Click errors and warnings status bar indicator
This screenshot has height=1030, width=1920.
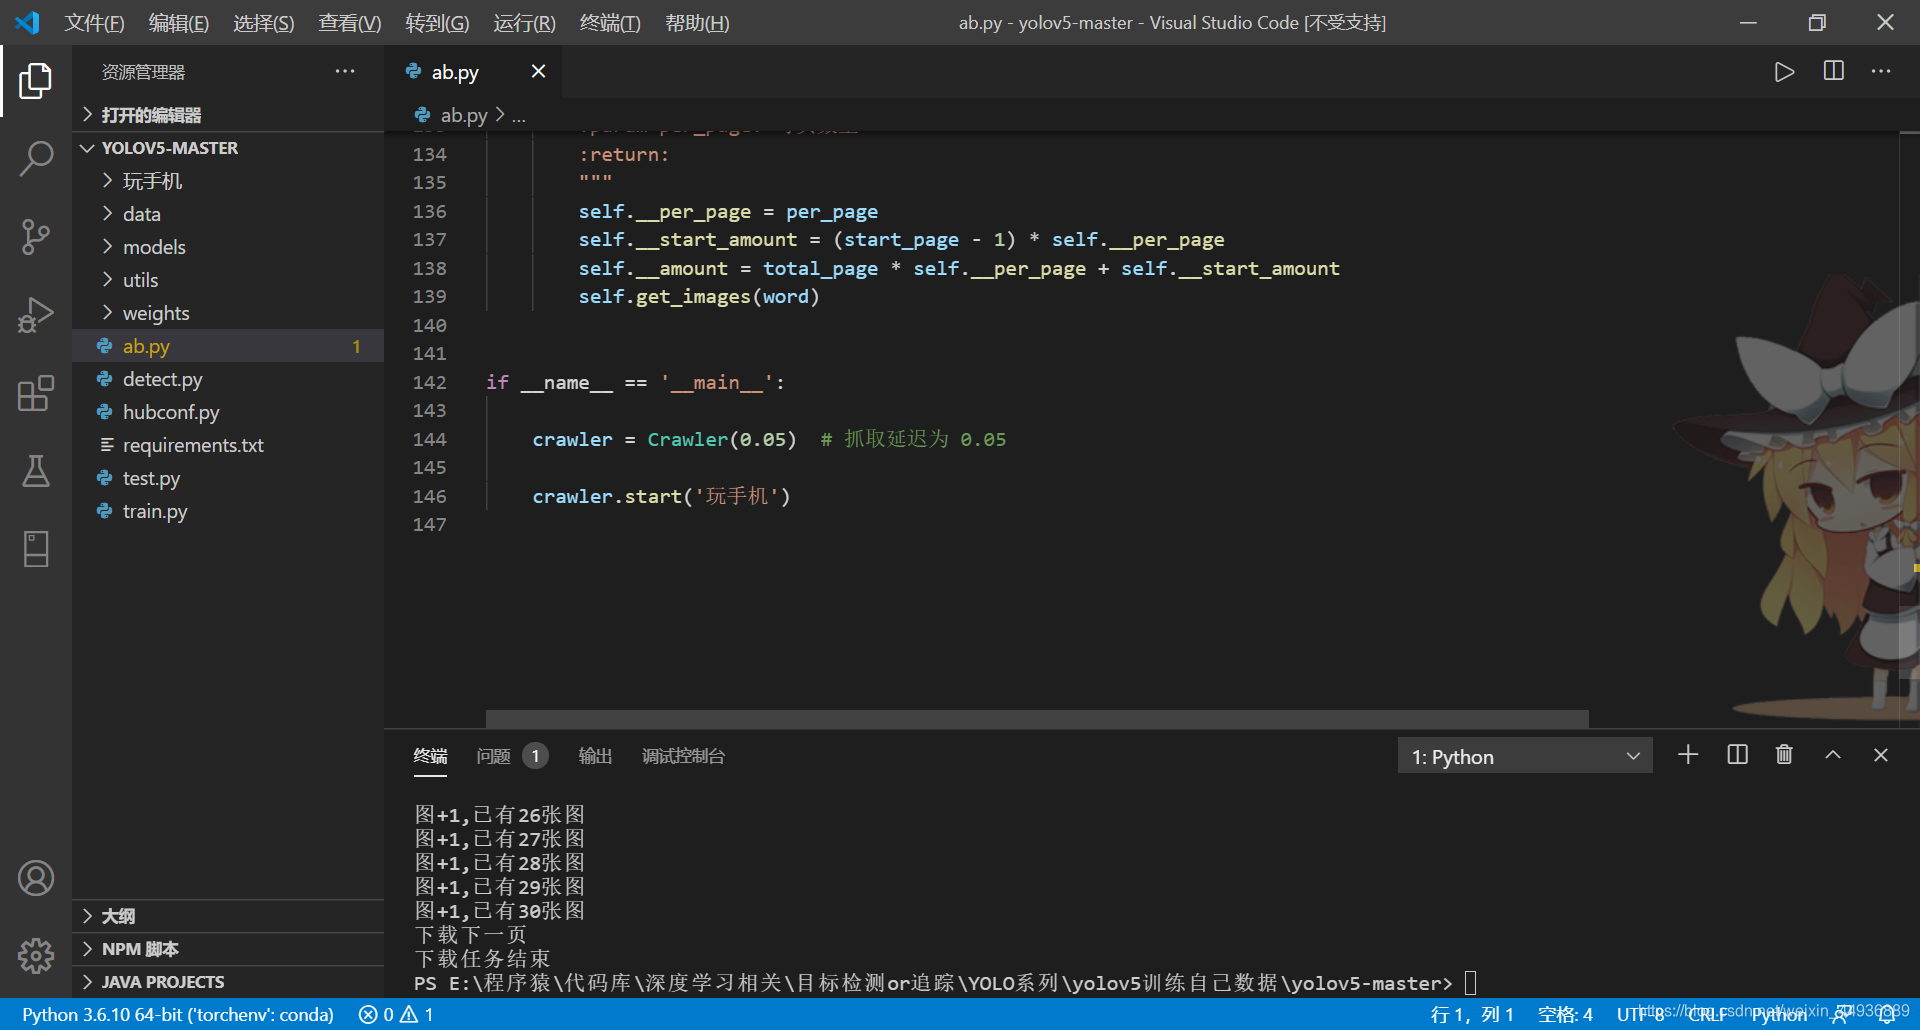396,1014
